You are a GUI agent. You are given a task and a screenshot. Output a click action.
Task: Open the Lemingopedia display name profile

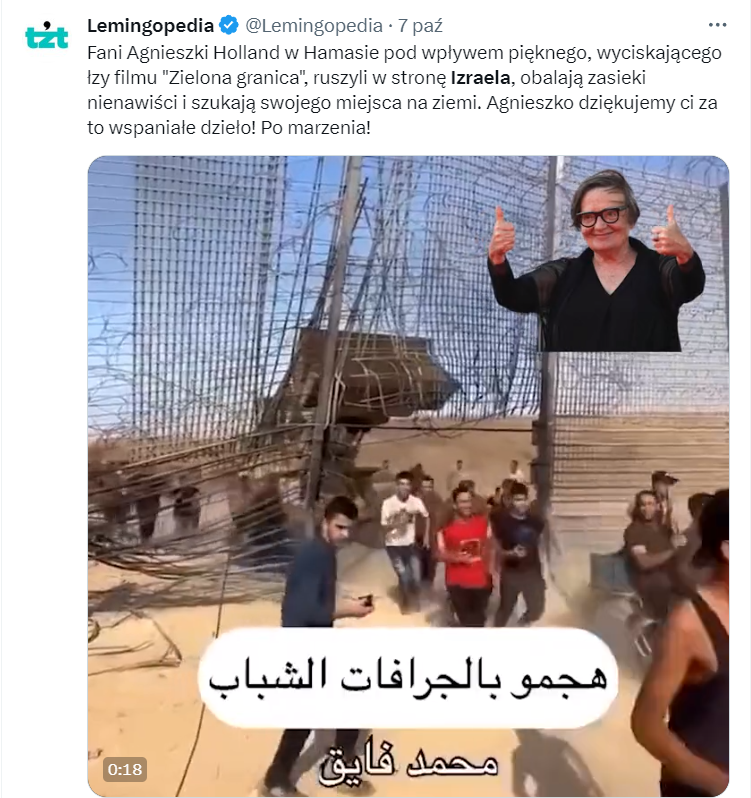pyautogui.click(x=151, y=25)
